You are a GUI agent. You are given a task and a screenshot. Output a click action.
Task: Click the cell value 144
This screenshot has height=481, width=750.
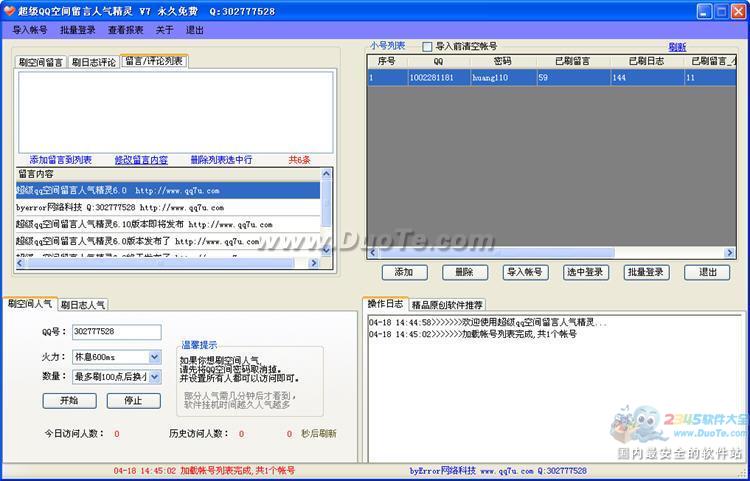tap(646, 77)
